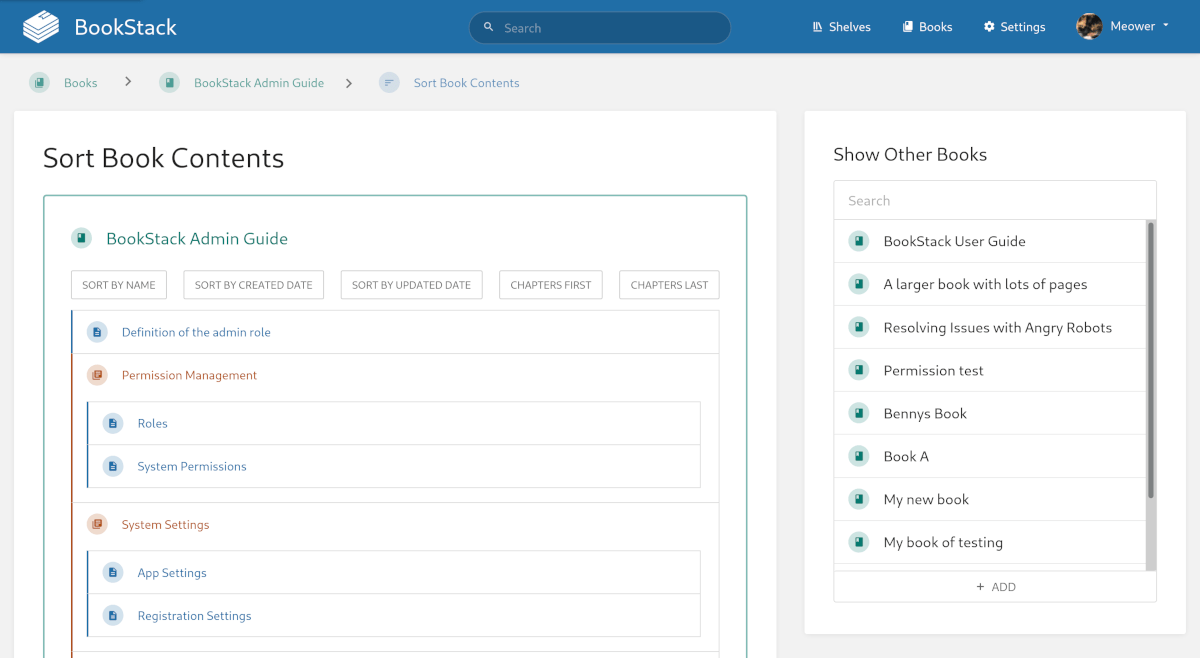The height and width of the screenshot is (658, 1200).
Task: Add selected book with the Add button
Action: [x=995, y=587]
